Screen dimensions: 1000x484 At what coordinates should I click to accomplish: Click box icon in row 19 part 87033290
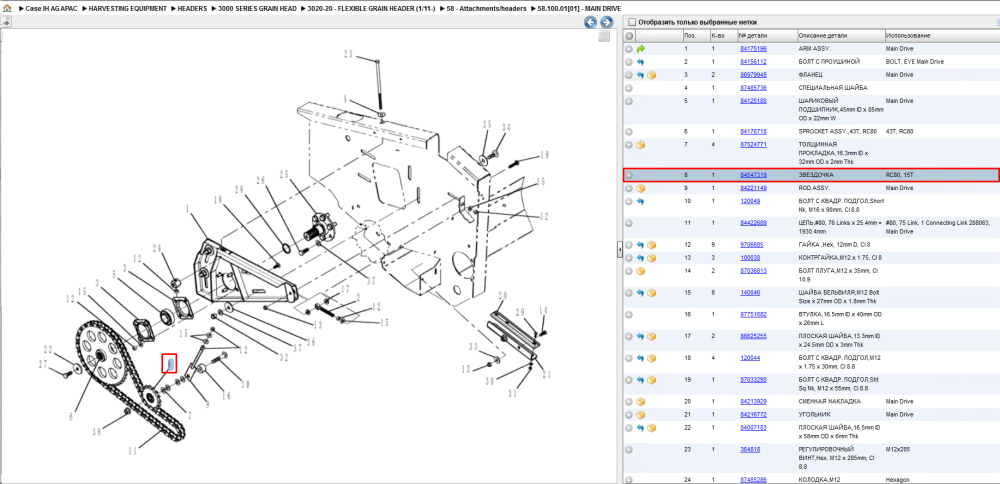point(652,379)
